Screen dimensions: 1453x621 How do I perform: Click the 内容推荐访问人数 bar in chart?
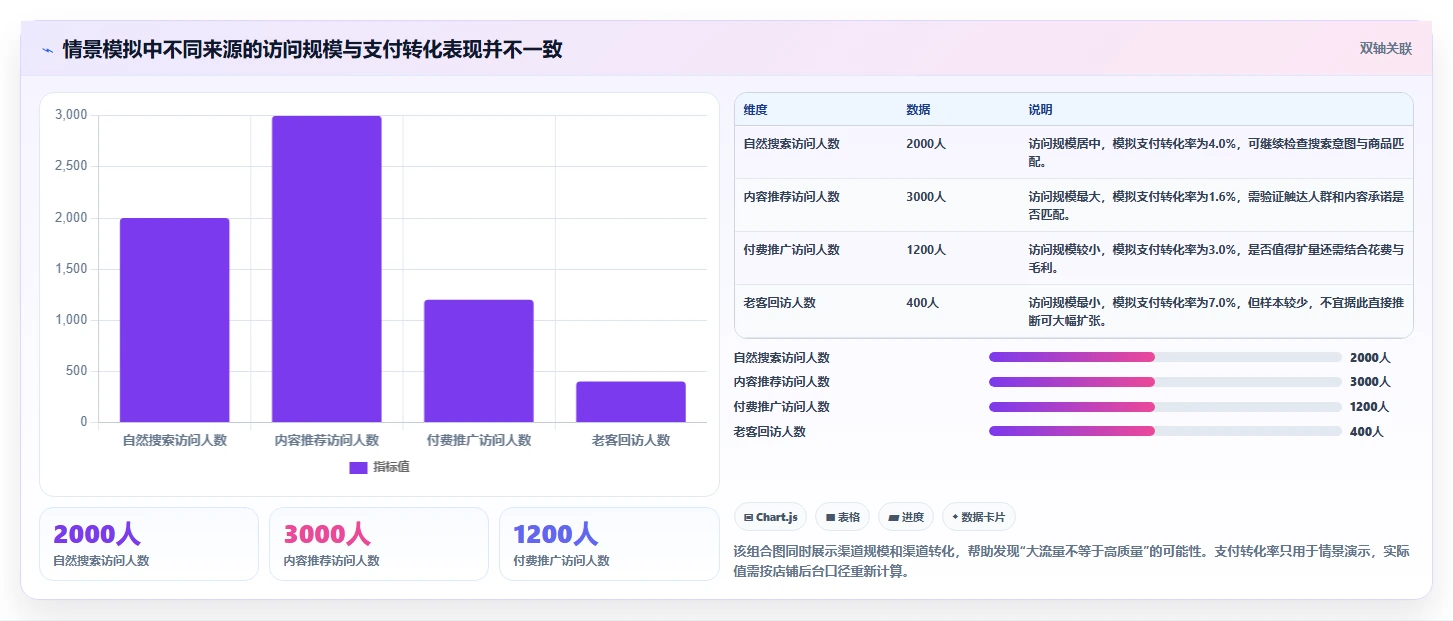[x=327, y=269]
